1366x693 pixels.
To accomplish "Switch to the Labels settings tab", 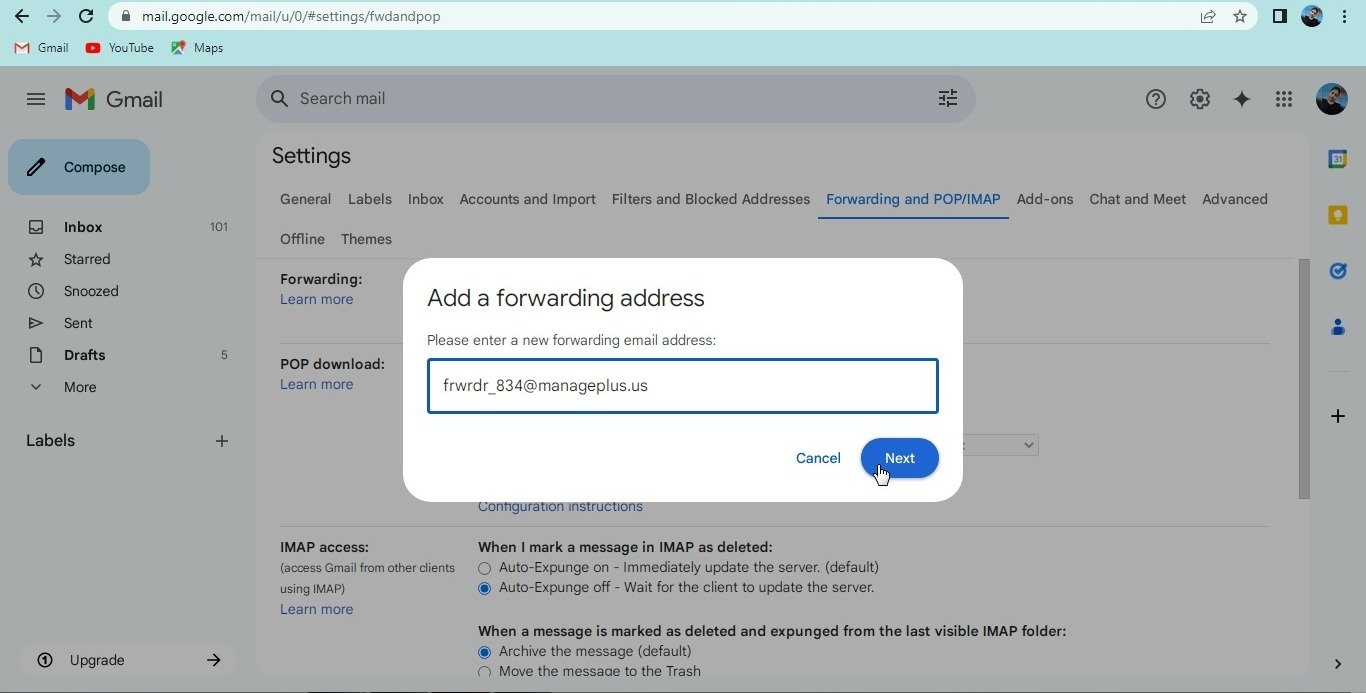I will tap(369, 199).
